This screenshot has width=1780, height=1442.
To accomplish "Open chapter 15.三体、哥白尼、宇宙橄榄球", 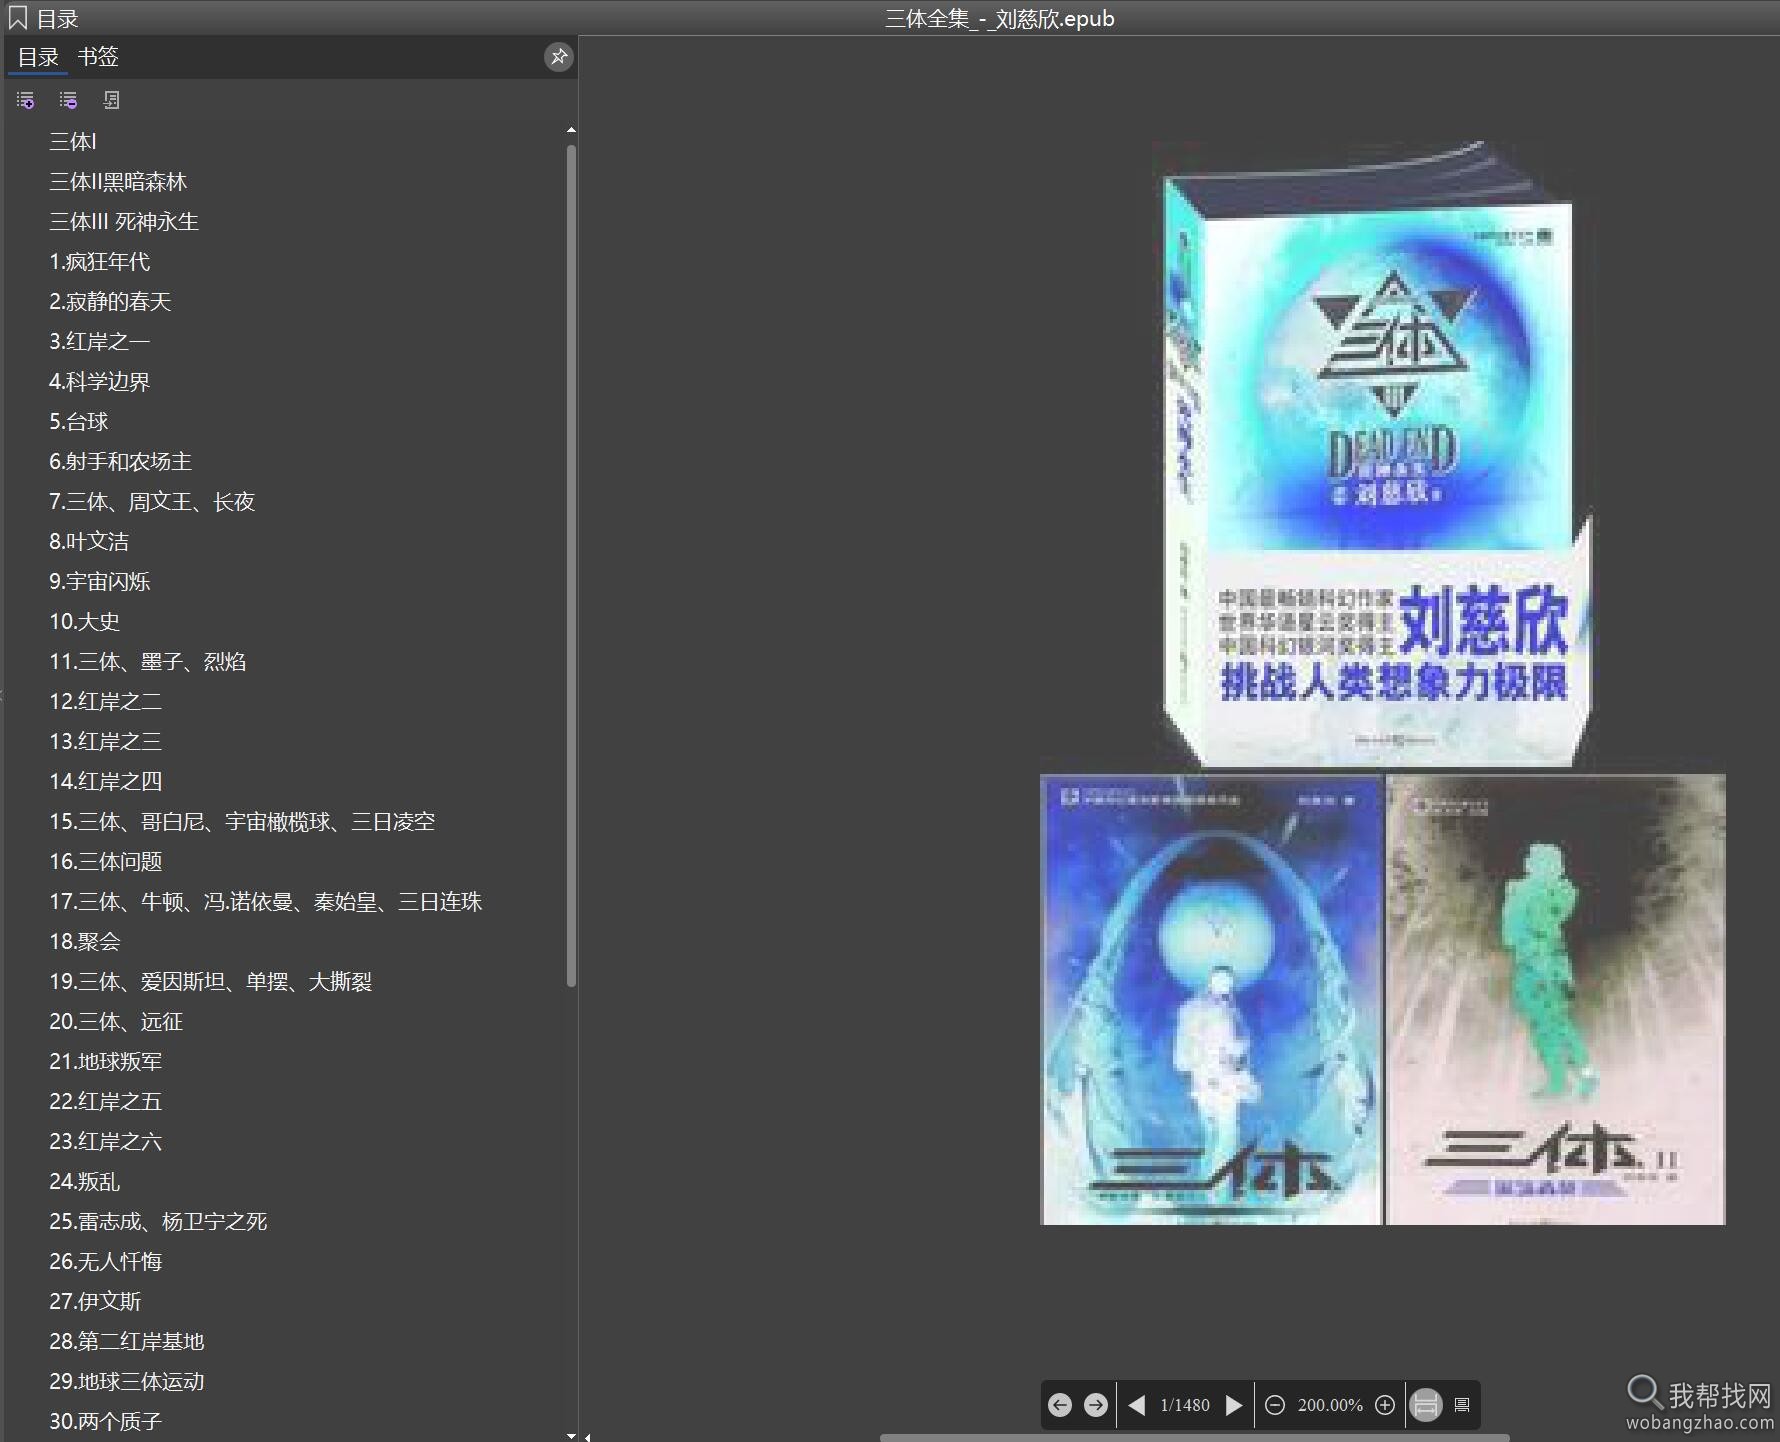I will coord(242,822).
